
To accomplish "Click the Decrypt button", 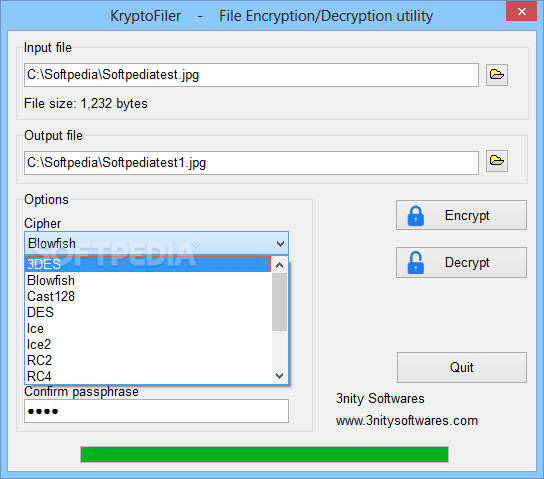I will click(x=461, y=262).
